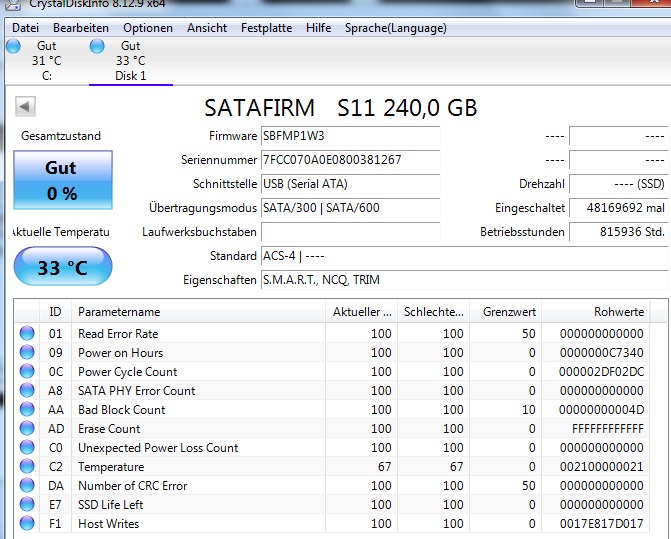
Task: Click the Betriebsstunden field 815936 Std.
Action: (618, 232)
